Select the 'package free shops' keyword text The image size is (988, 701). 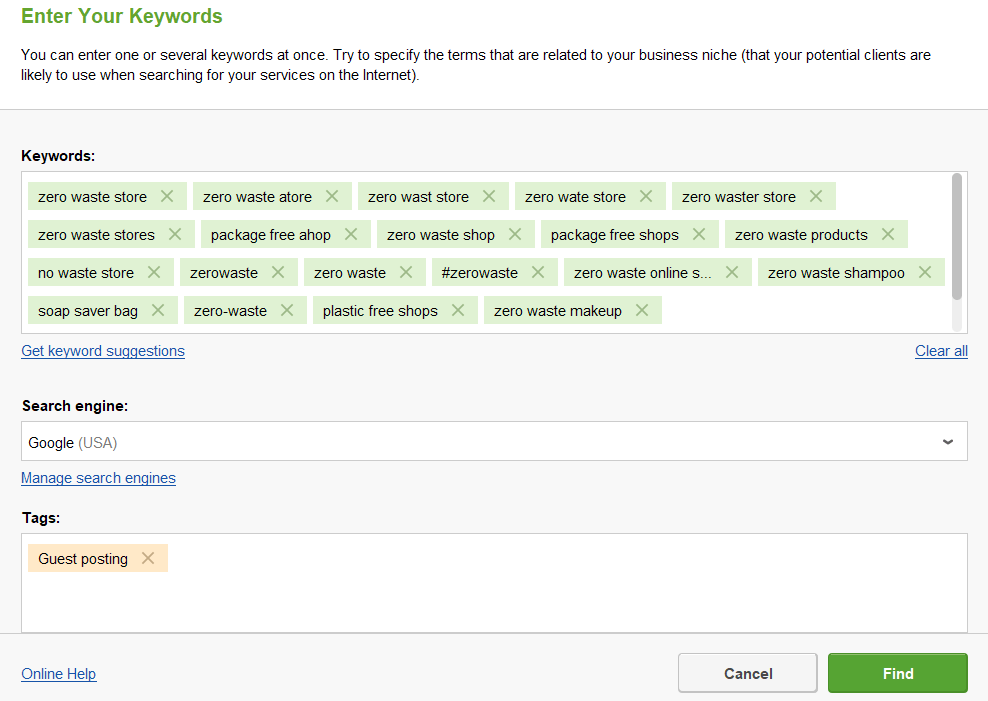pyautogui.click(x=614, y=235)
